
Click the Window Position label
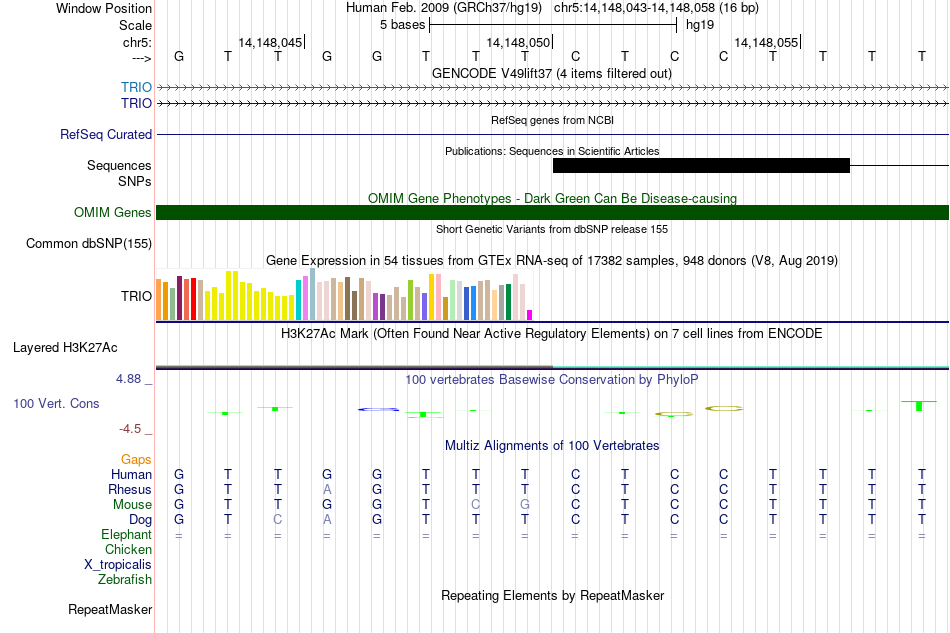(104, 8)
